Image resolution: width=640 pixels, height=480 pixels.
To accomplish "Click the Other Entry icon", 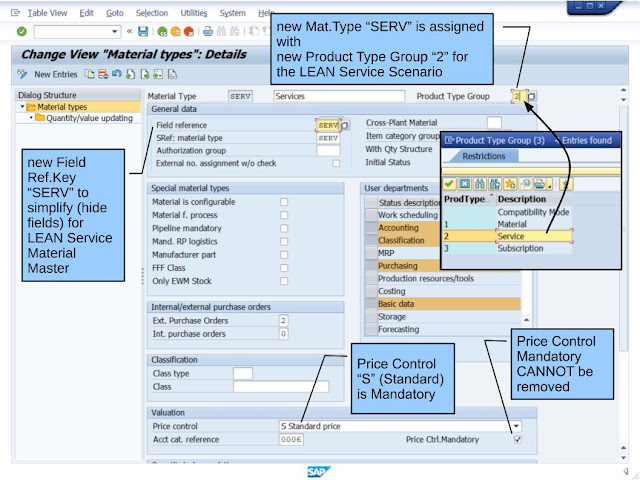I will pyautogui.click(x=158, y=74).
